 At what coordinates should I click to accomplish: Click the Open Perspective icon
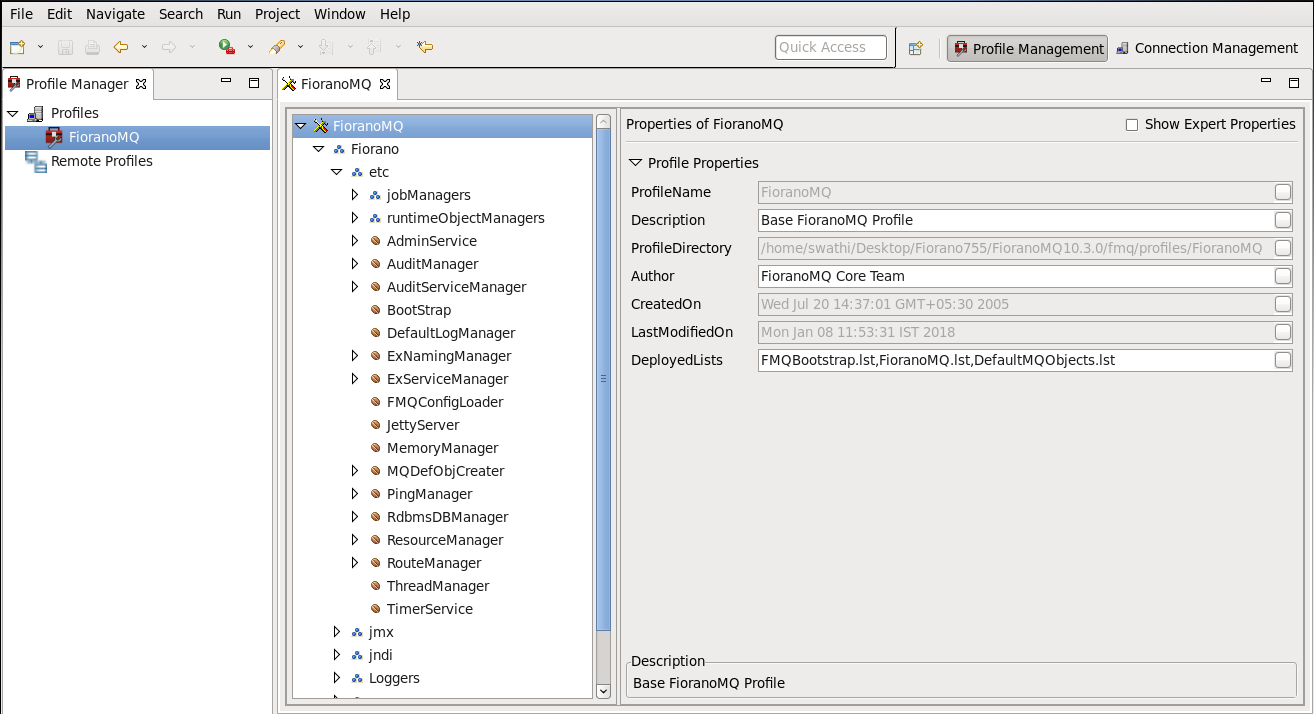coord(915,48)
